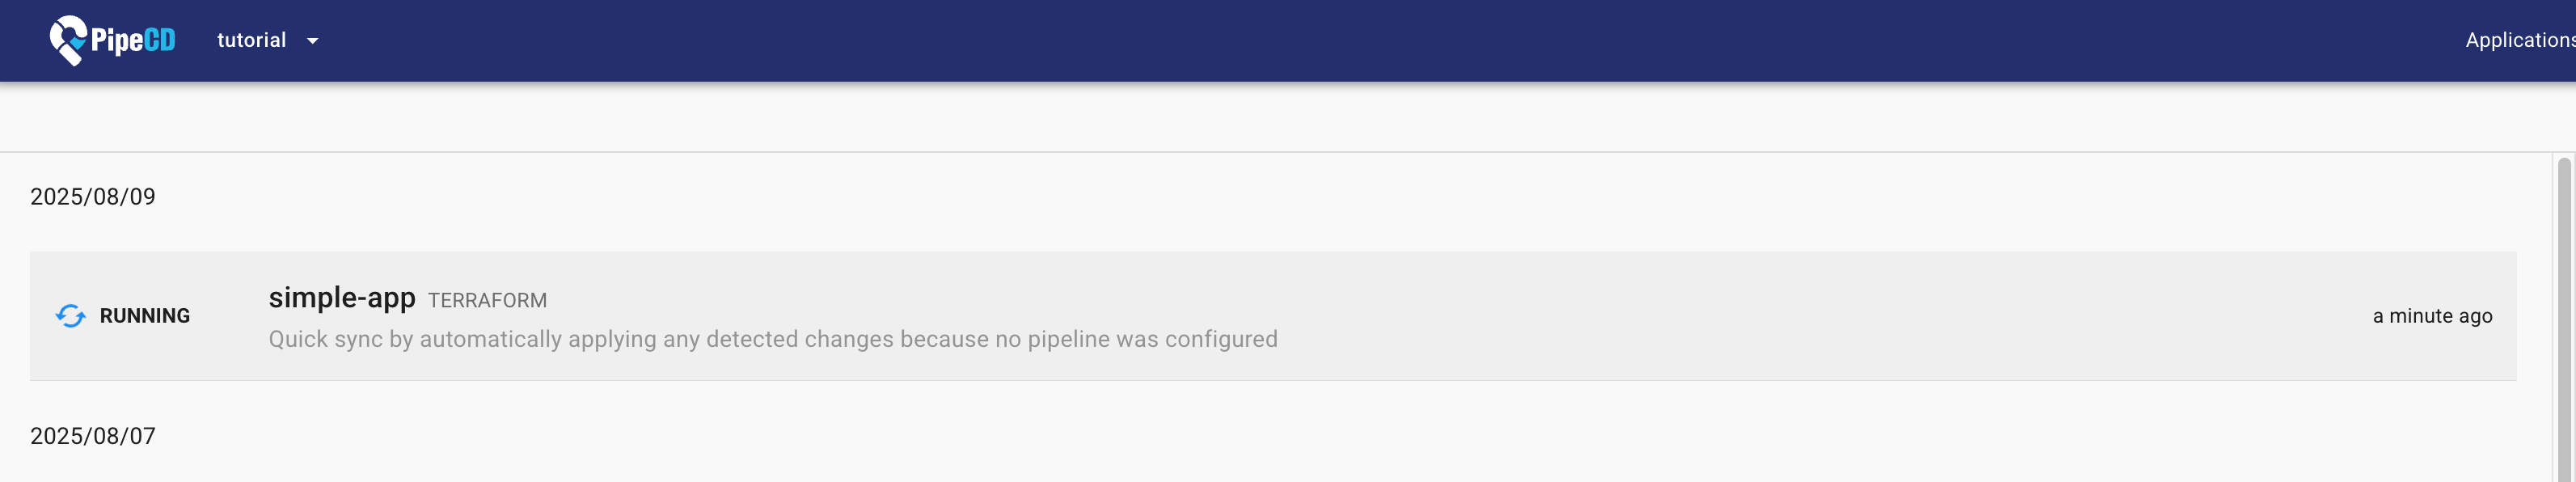This screenshot has width=2576, height=482.
Task: Expand the dropdown arrow beside tutorial
Action: 311,41
